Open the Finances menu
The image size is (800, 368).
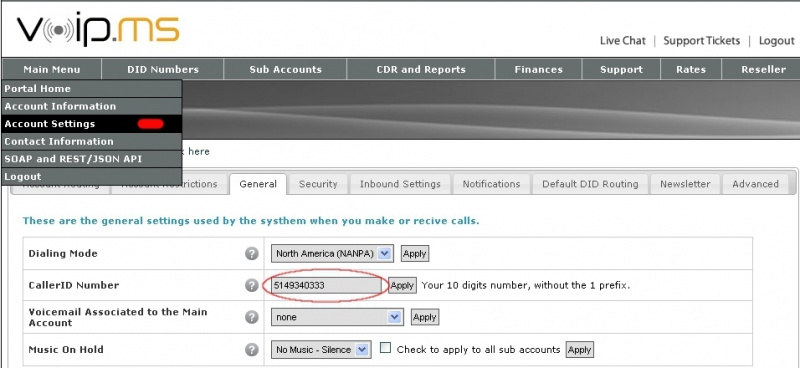538,69
